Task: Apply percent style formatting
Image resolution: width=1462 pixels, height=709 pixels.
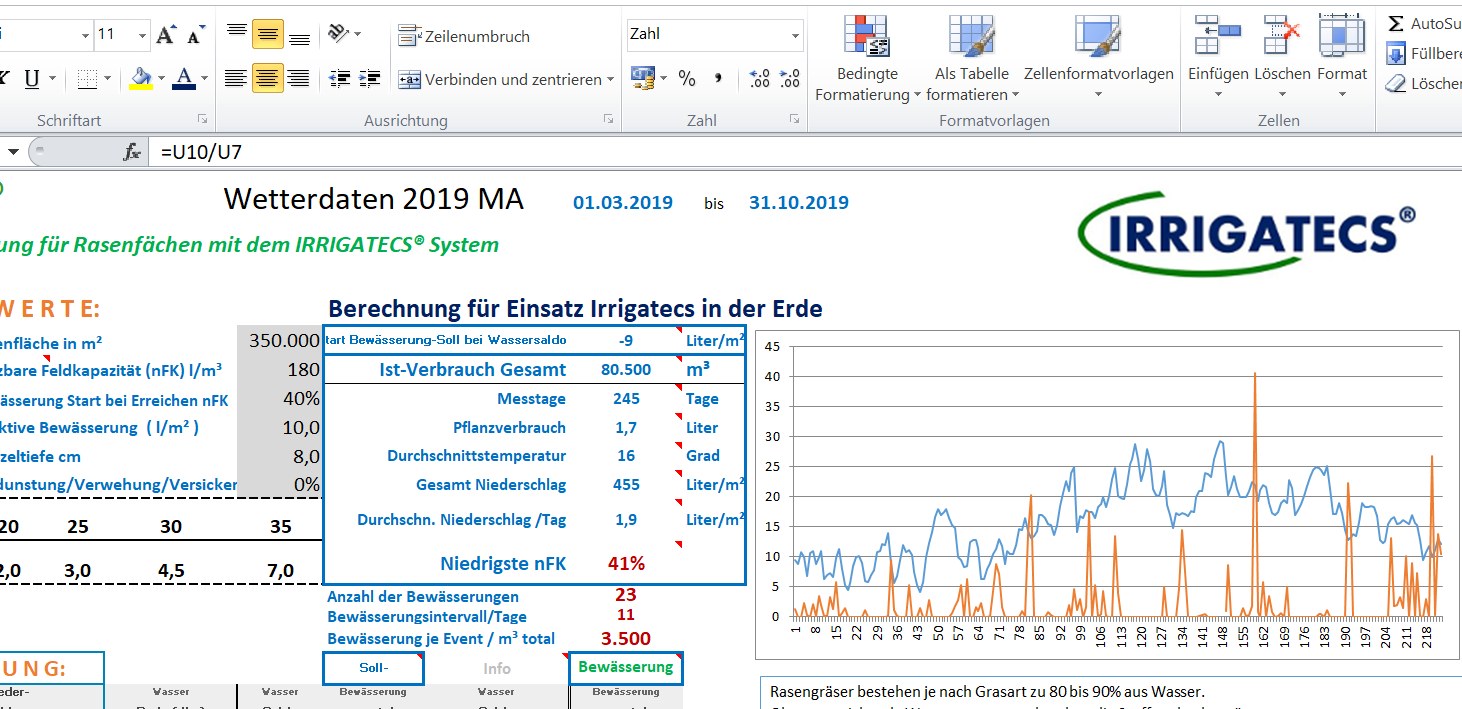Action: (x=687, y=78)
